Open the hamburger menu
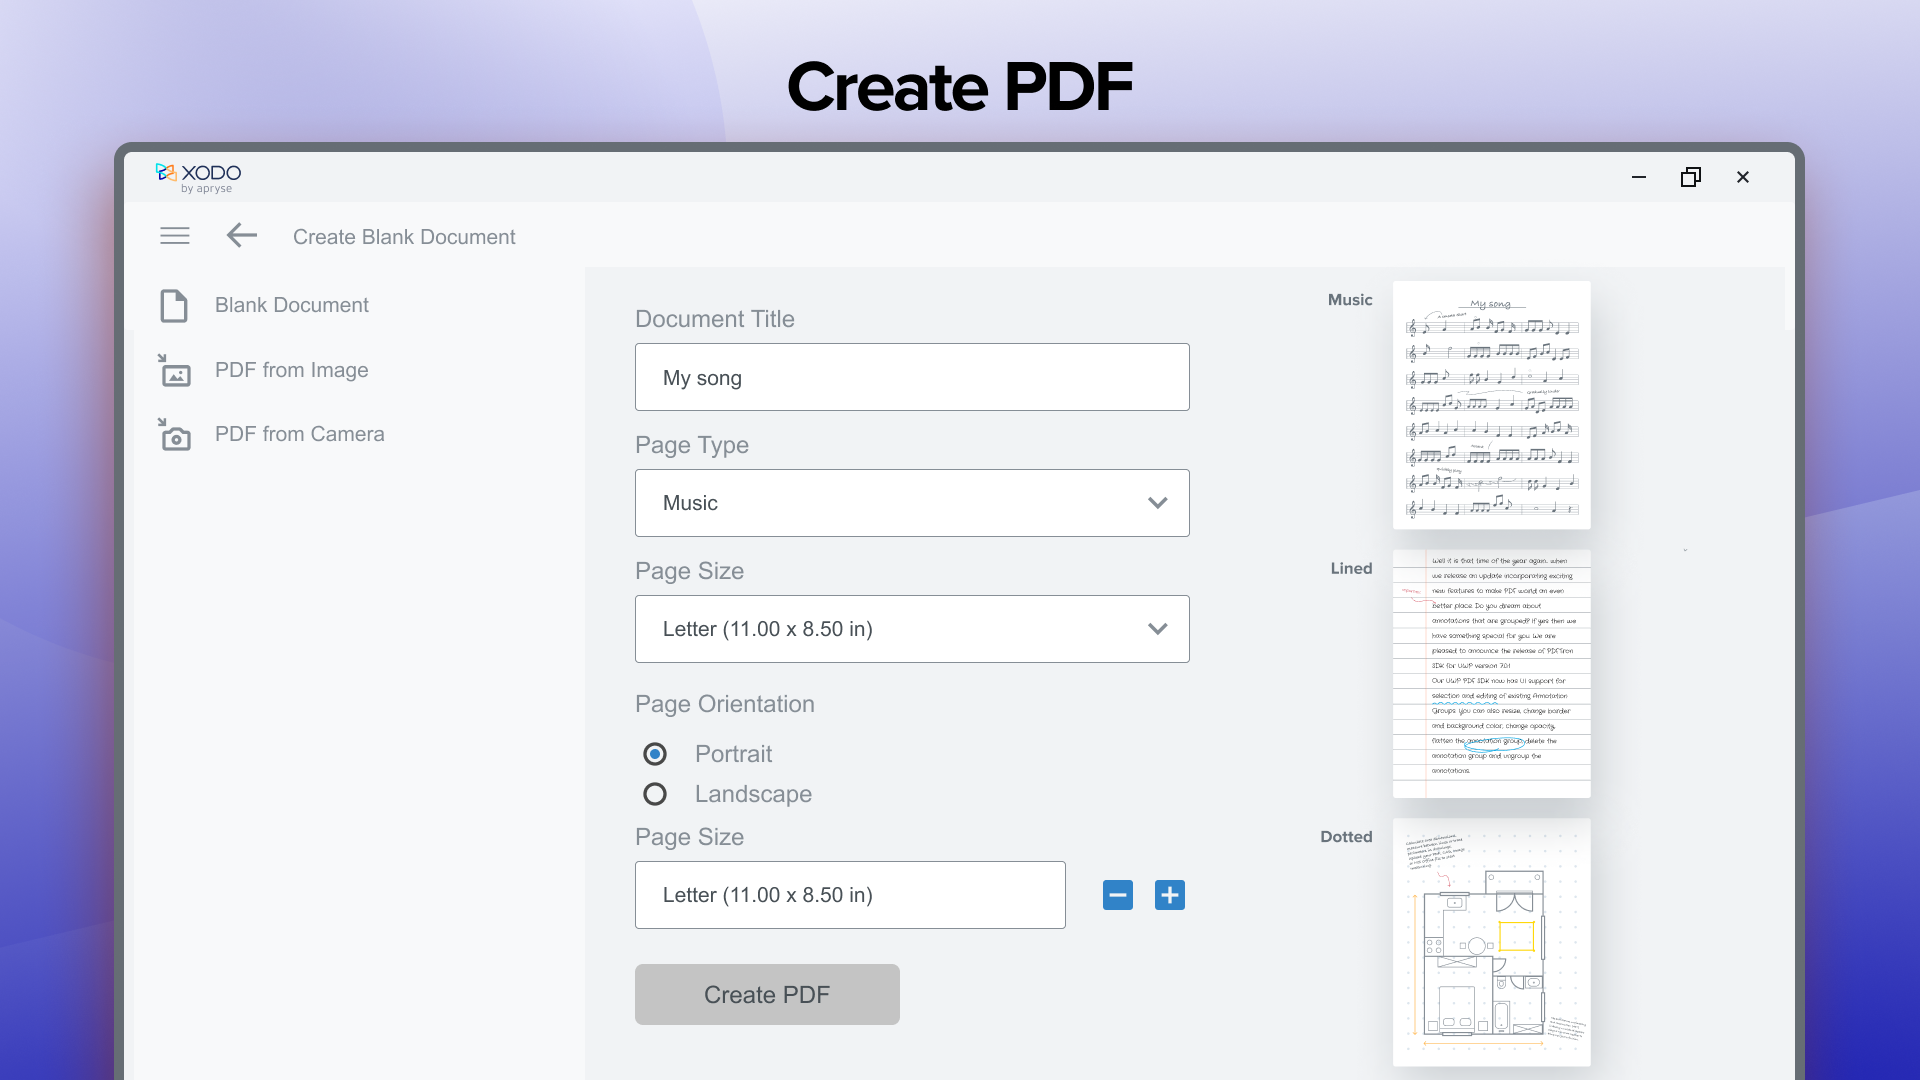This screenshot has height=1080, width=1920. coord(174,235)
